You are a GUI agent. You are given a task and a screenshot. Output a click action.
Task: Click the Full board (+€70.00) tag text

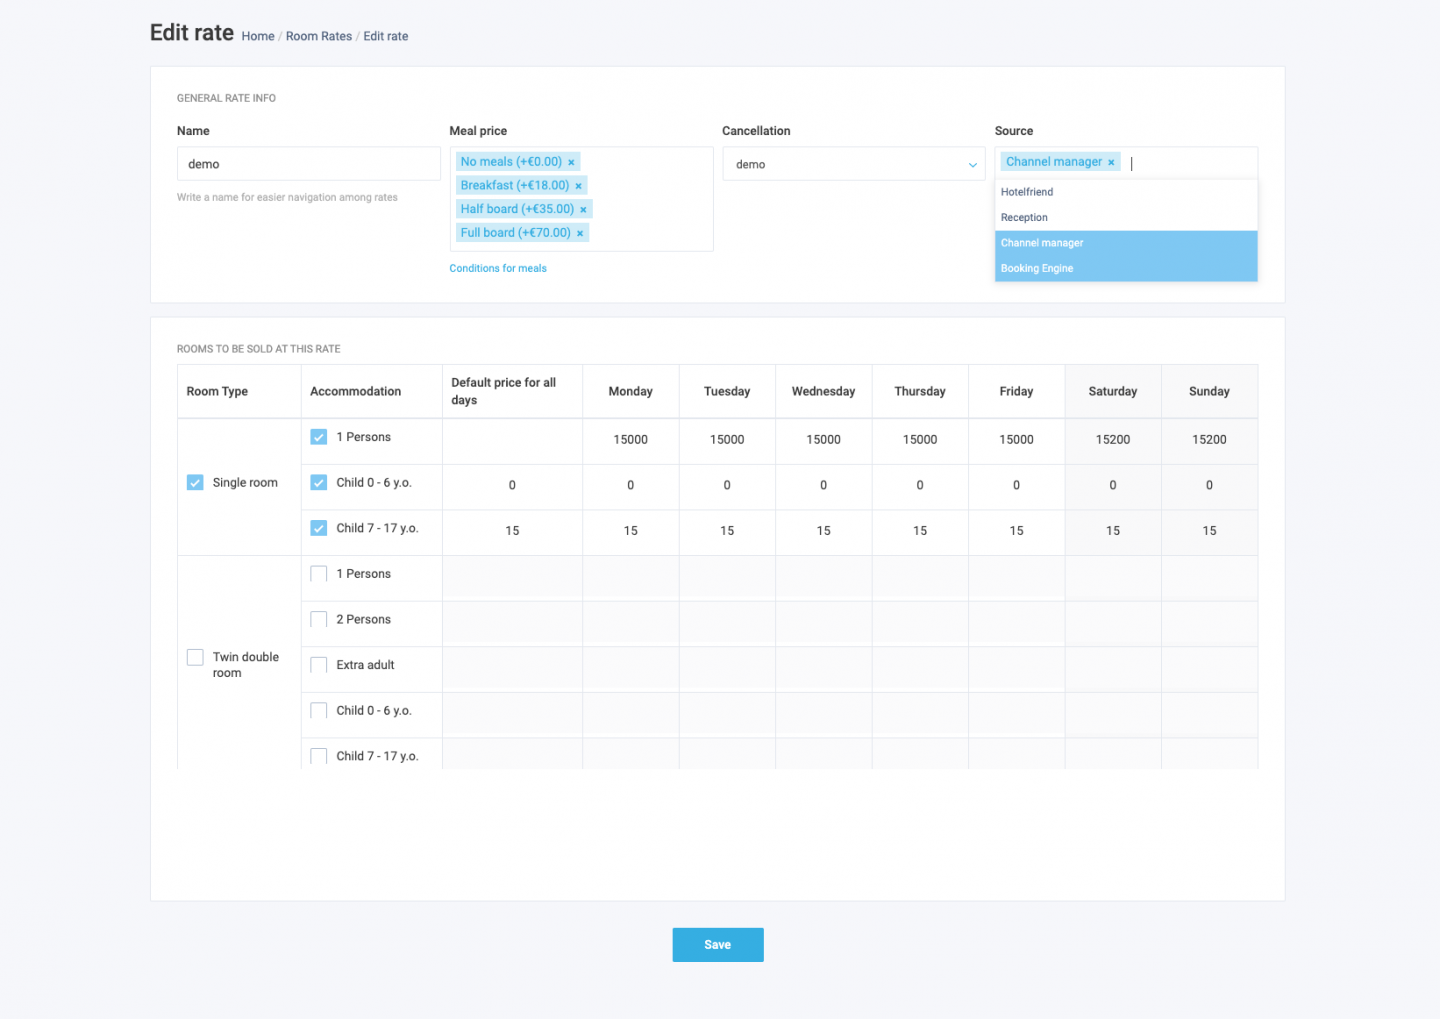click(516, 233)
